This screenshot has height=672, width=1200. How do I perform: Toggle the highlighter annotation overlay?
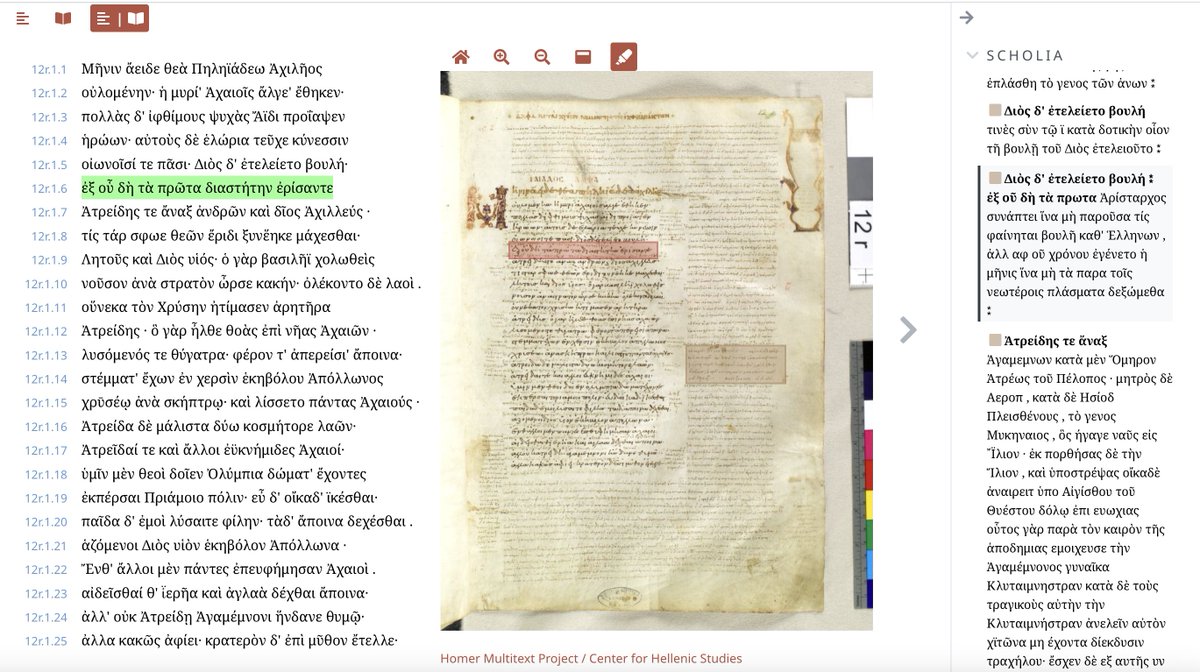point(623,57)
